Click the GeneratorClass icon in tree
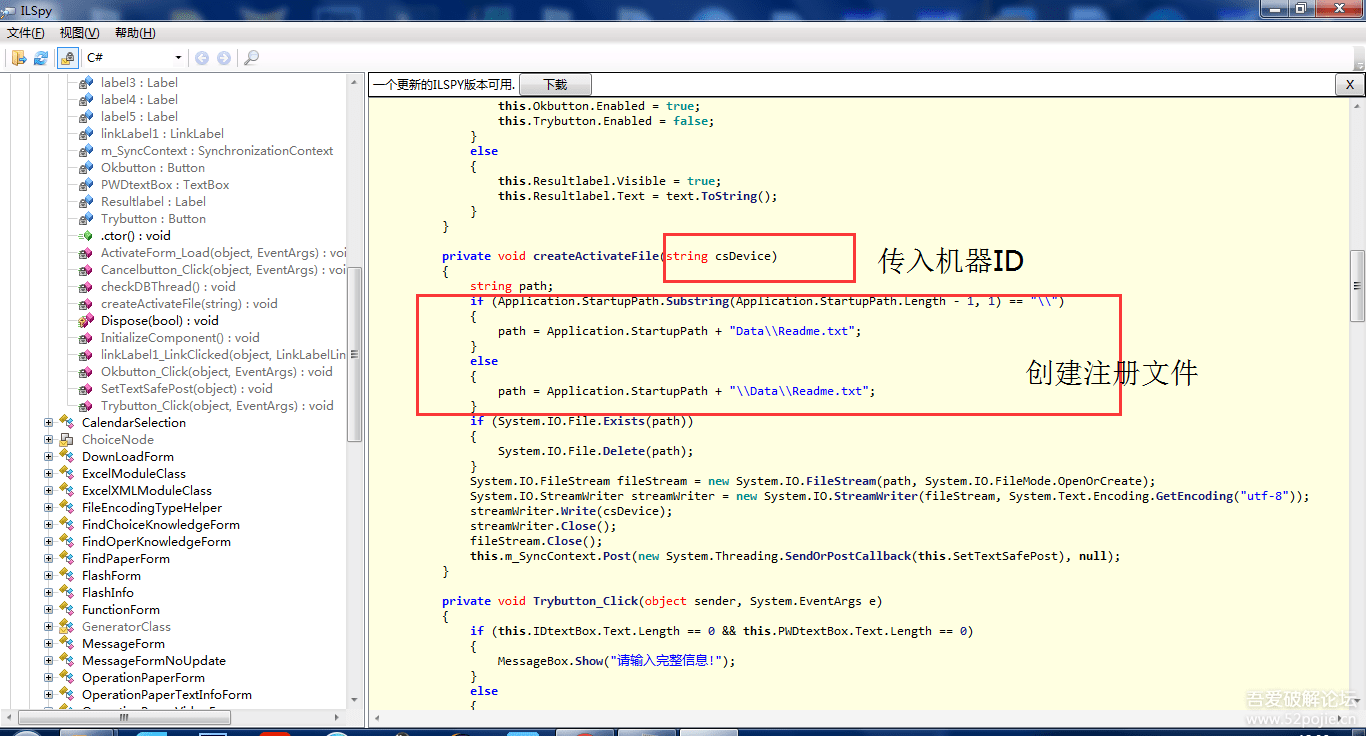This screenshot has width=1366, height=736. (x=67, y=627)
